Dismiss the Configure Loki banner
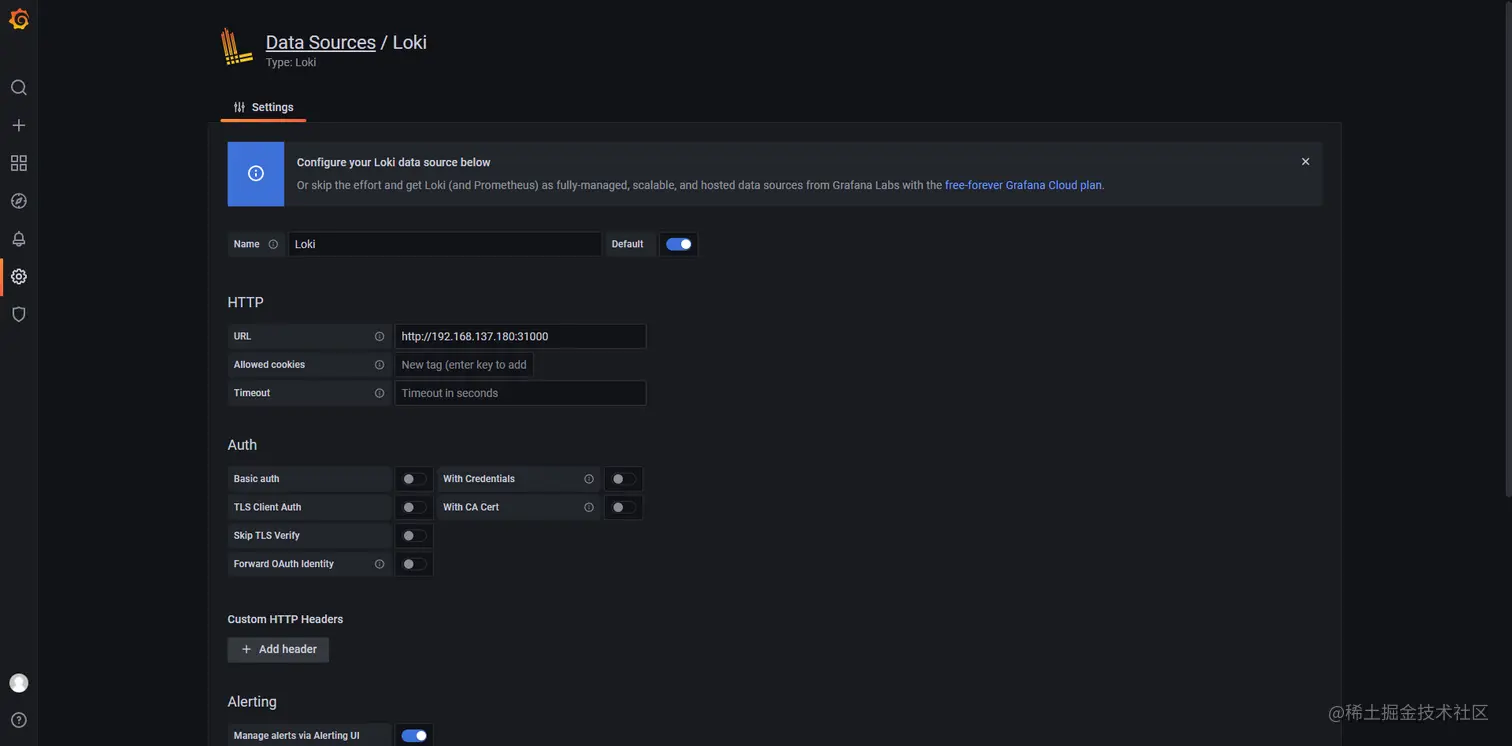Image resolution: width=1512 pixels, height=746 pixels. pos(1305,161)
